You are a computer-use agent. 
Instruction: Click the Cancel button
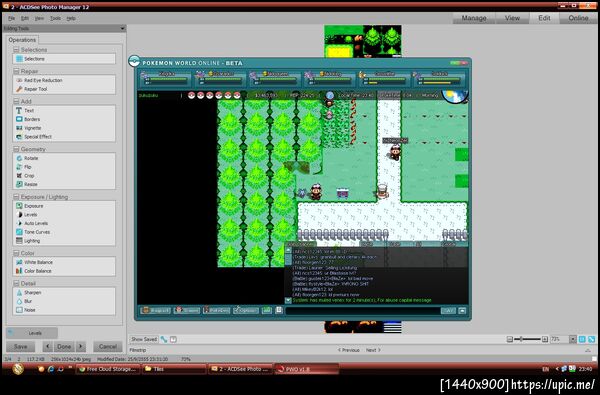[x=108, y=347]
